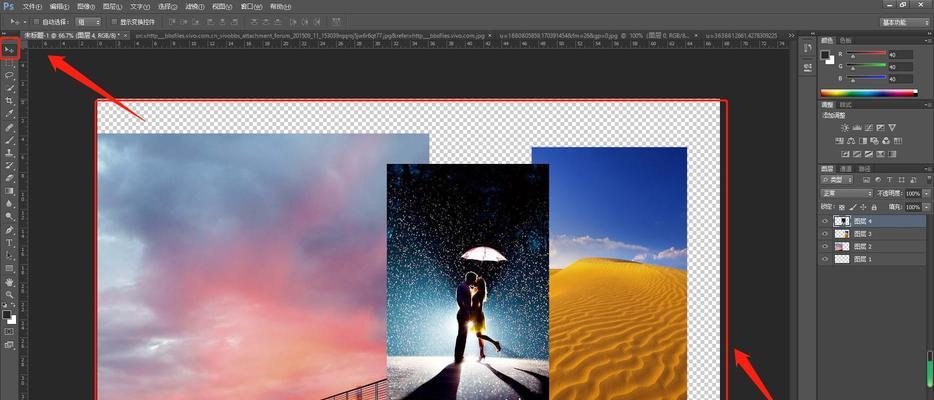Select the Healing Brush tool
934x400 pixels.
pyautogui.click(x=9, y=127)
